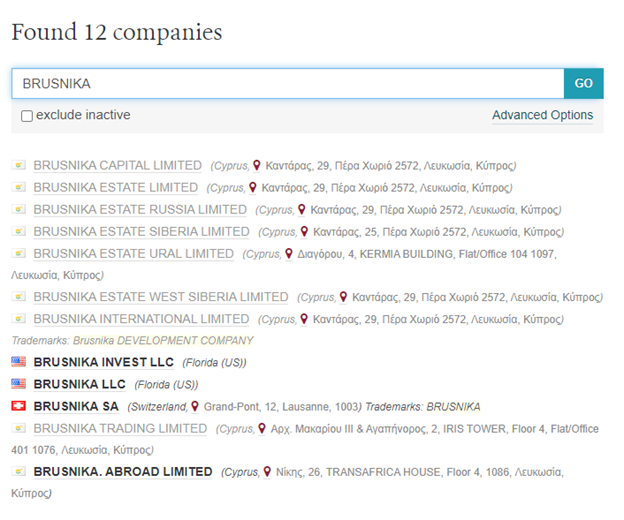This screenshot has height=520, width=624.
Task: Open BRUSNIKA CAPITAL LIMITED company page
Action: point(117,166)
